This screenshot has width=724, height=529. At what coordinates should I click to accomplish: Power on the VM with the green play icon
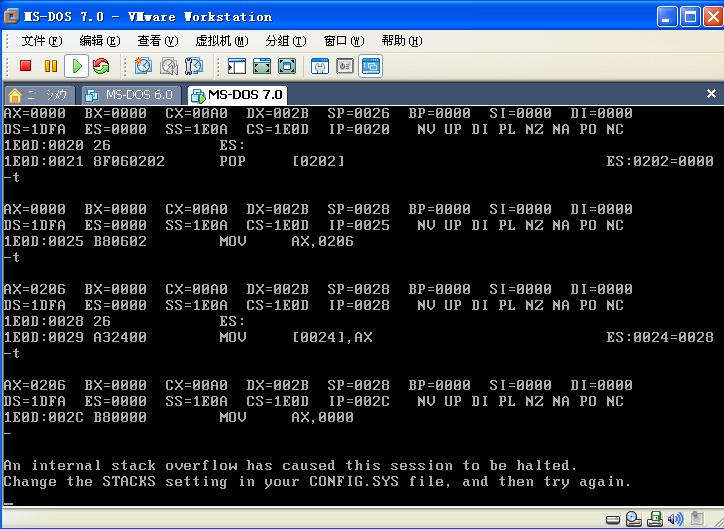77,66
